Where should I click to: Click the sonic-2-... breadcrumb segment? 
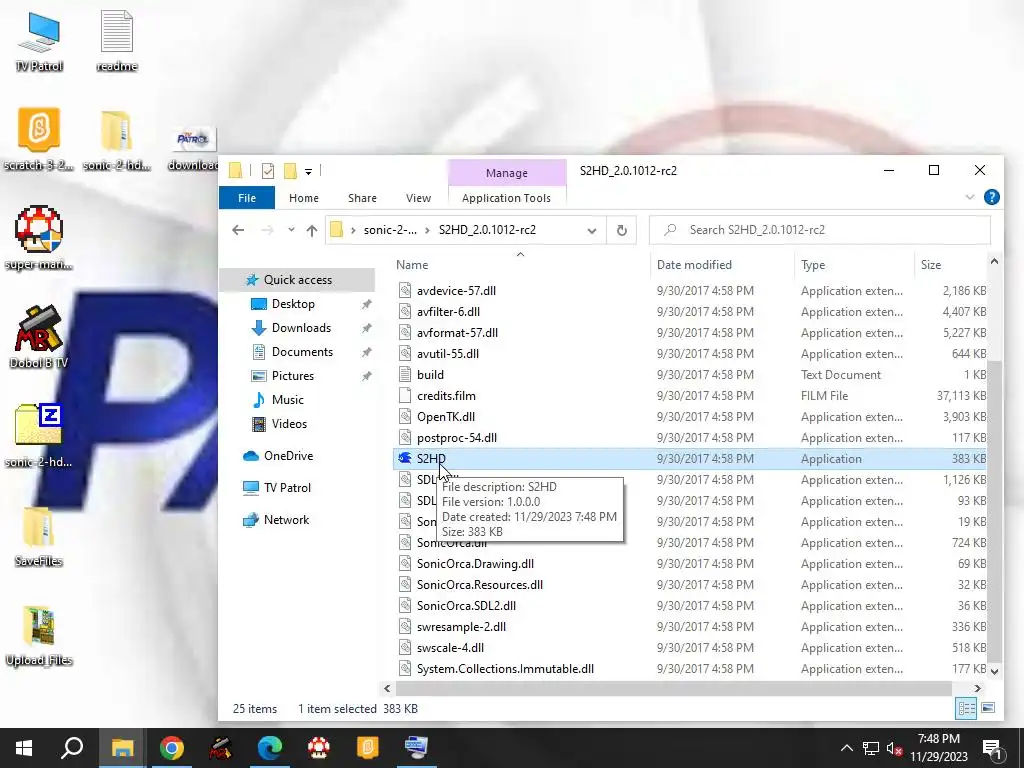coord(390,230)
